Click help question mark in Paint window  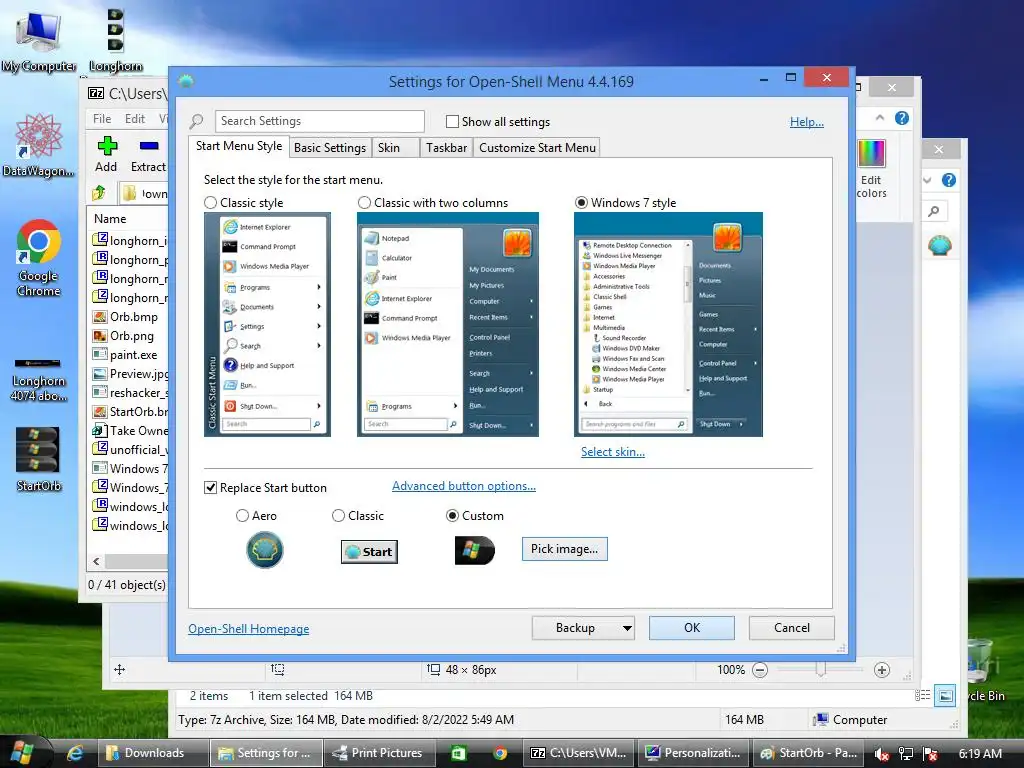(902, 118)
